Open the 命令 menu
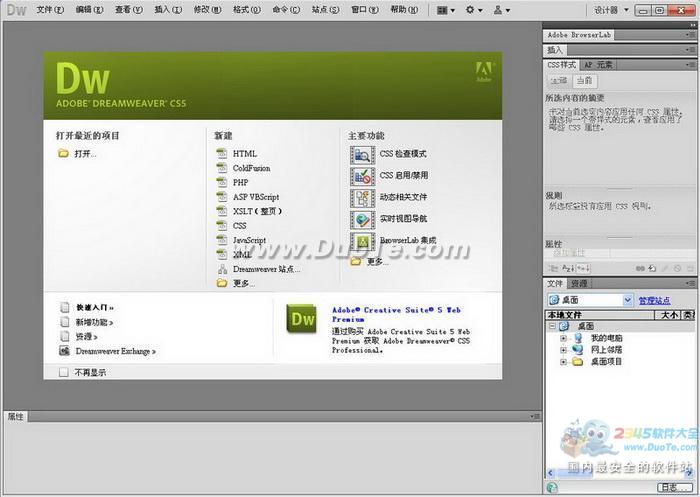The image size is (700, 497). 286,9
